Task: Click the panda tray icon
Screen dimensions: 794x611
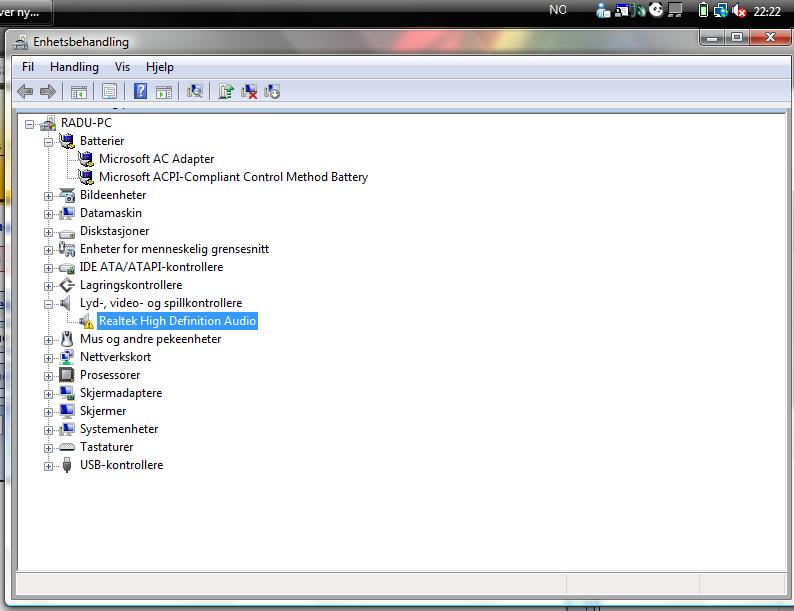Action: 656,10
